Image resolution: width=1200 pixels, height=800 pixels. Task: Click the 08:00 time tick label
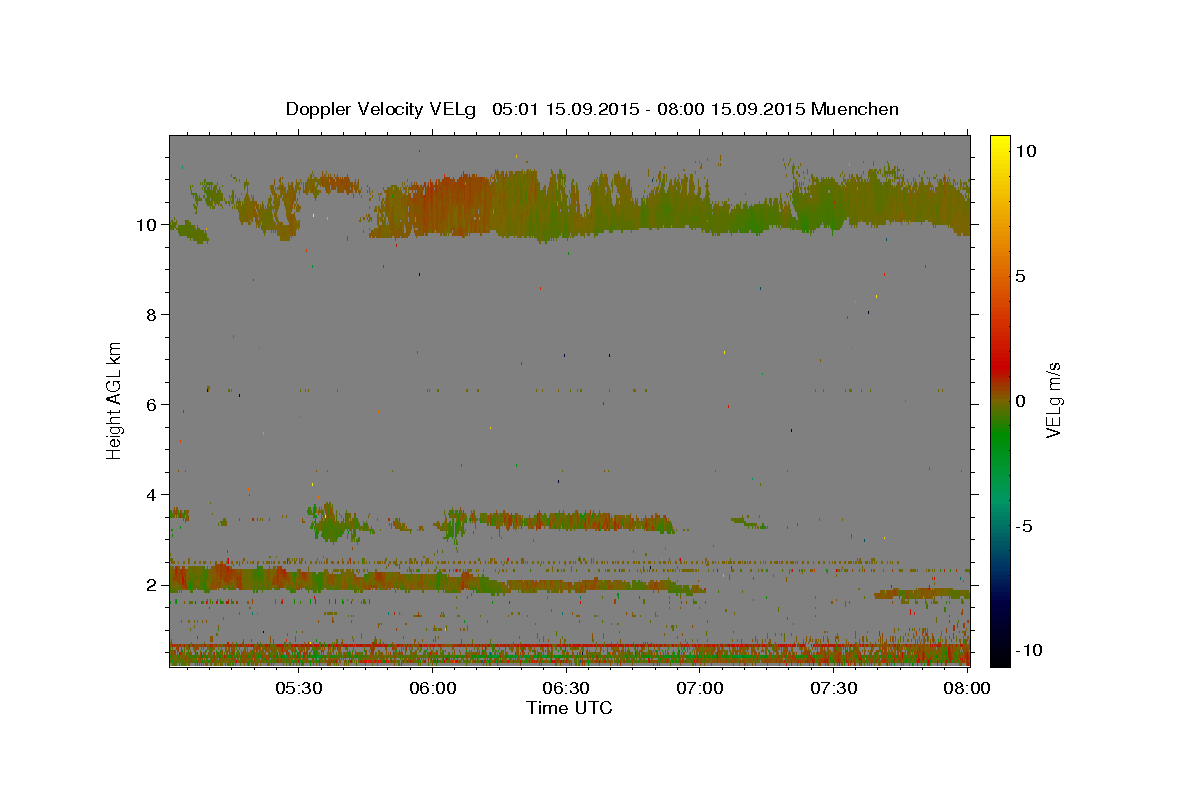click(x=966, y=688)
